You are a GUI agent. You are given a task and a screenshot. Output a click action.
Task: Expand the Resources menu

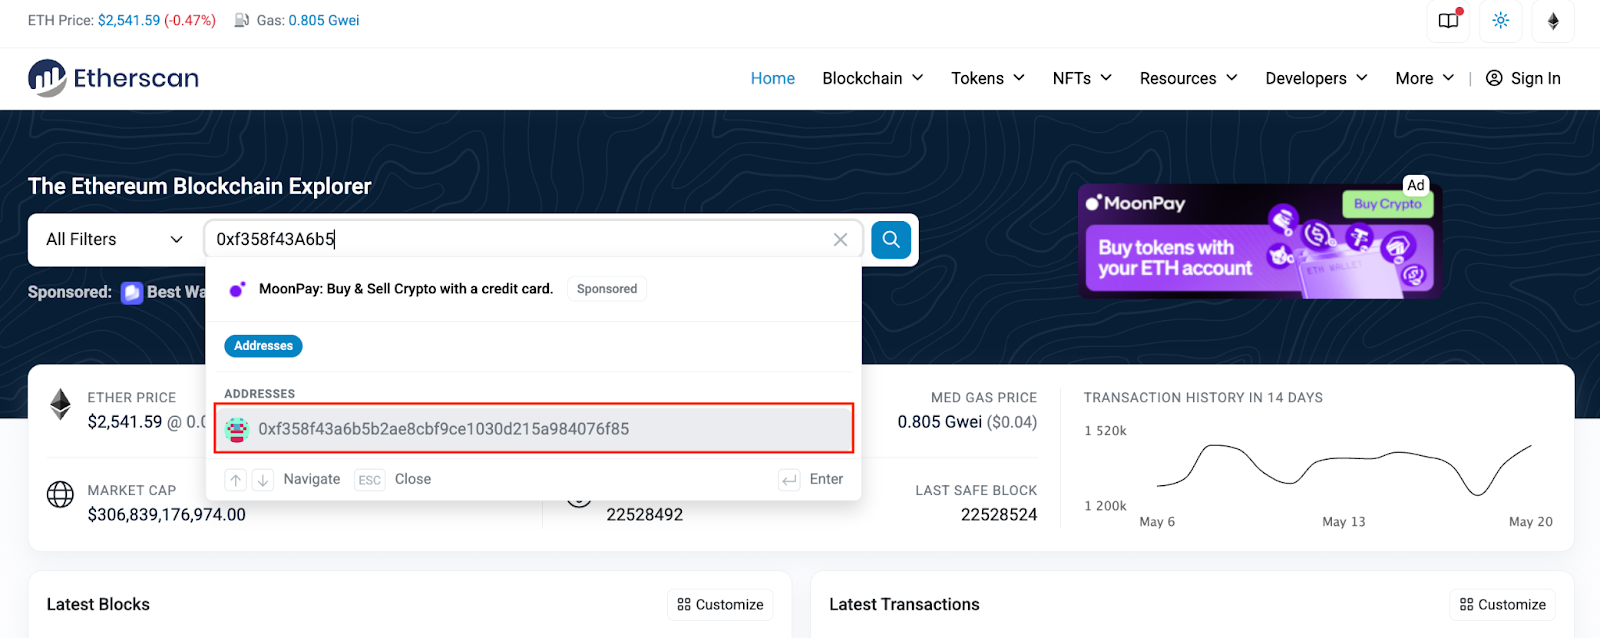[1189, 78]
